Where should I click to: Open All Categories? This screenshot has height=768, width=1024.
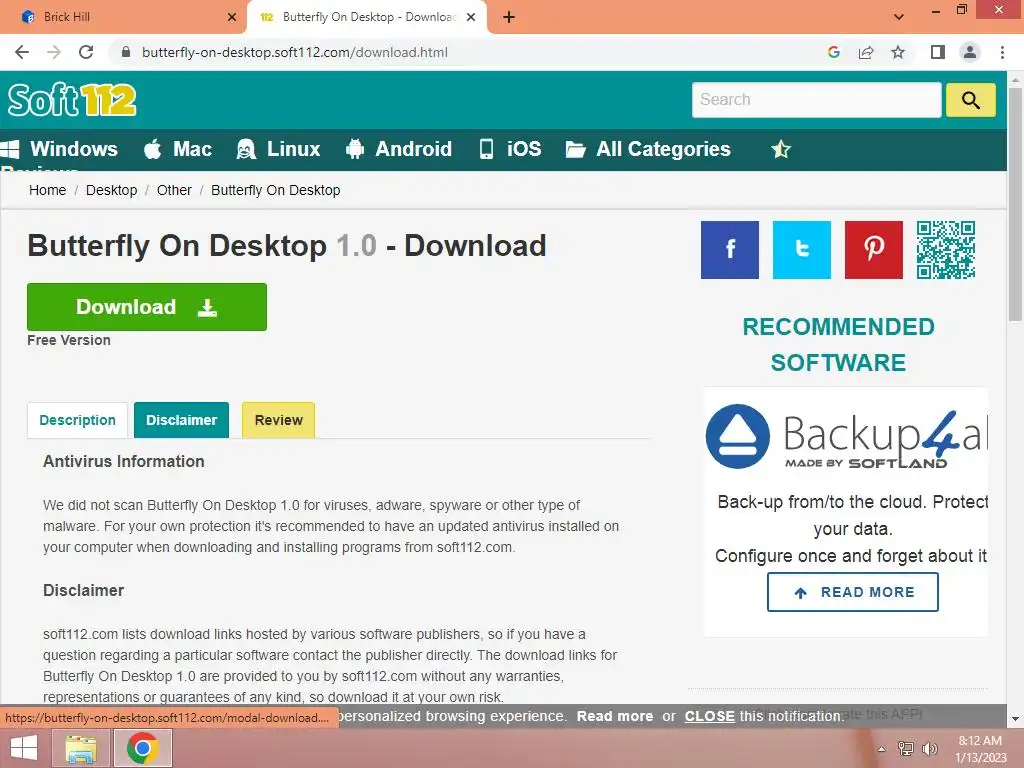tap(648, 149)
